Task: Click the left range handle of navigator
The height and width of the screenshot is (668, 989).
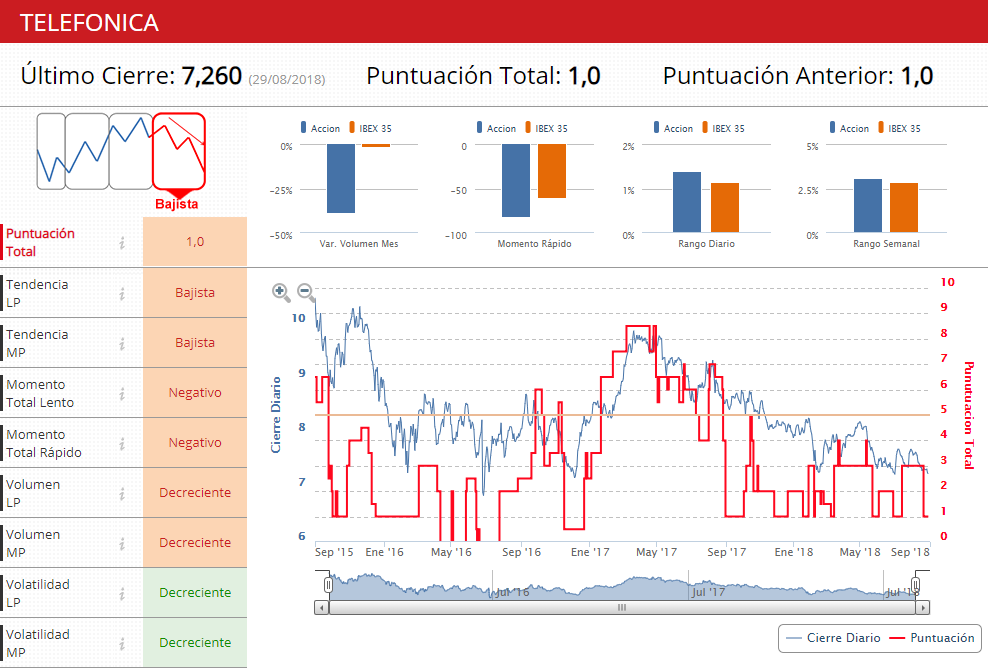Action: click(328, 585)
